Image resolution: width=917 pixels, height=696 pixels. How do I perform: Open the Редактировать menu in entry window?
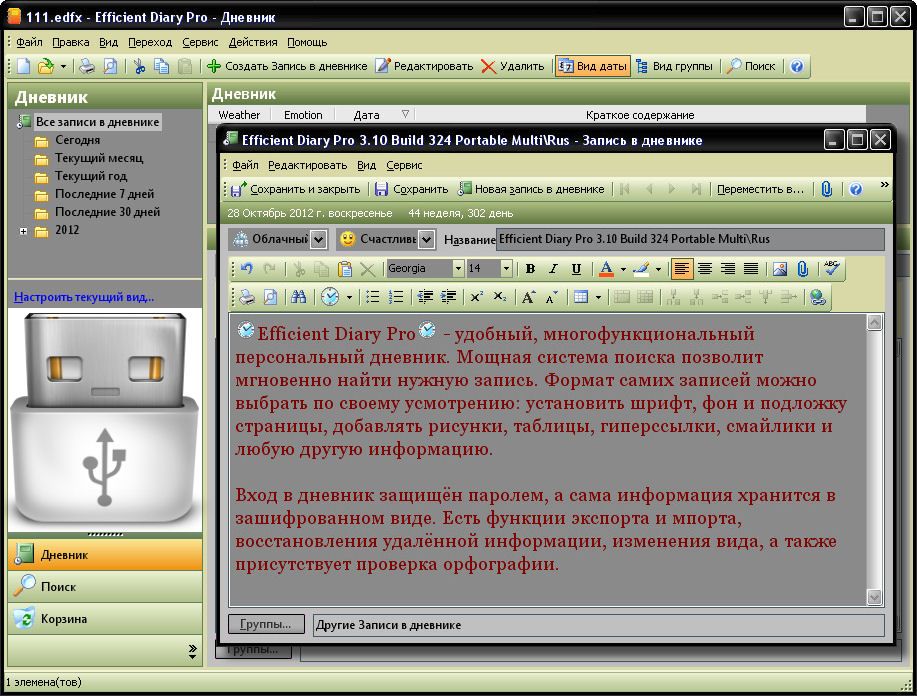tap(307, 165)
